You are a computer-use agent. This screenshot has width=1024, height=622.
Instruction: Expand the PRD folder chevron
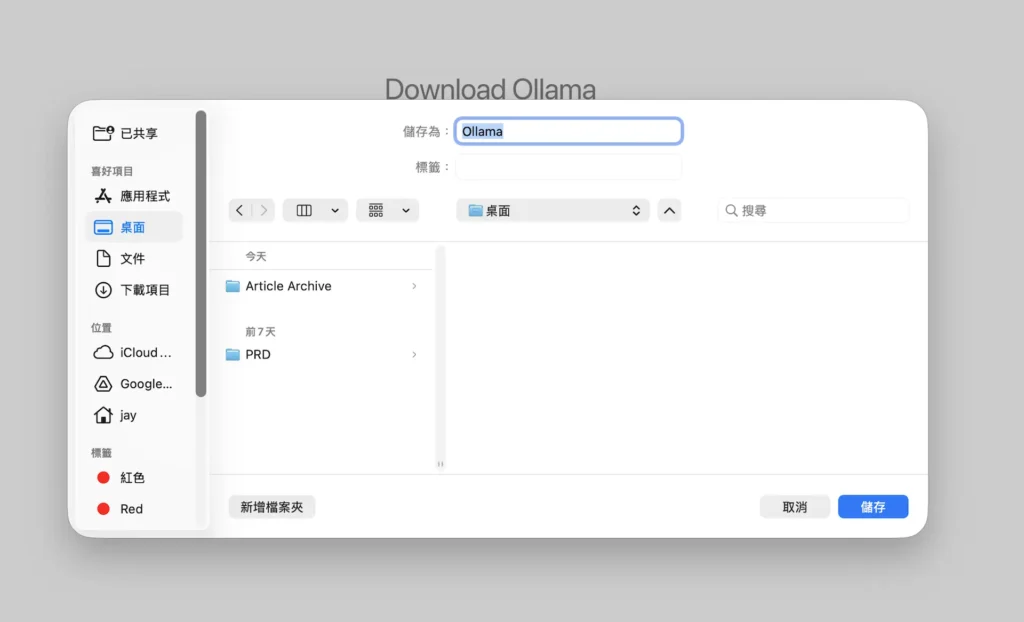[x=414, y=355]
